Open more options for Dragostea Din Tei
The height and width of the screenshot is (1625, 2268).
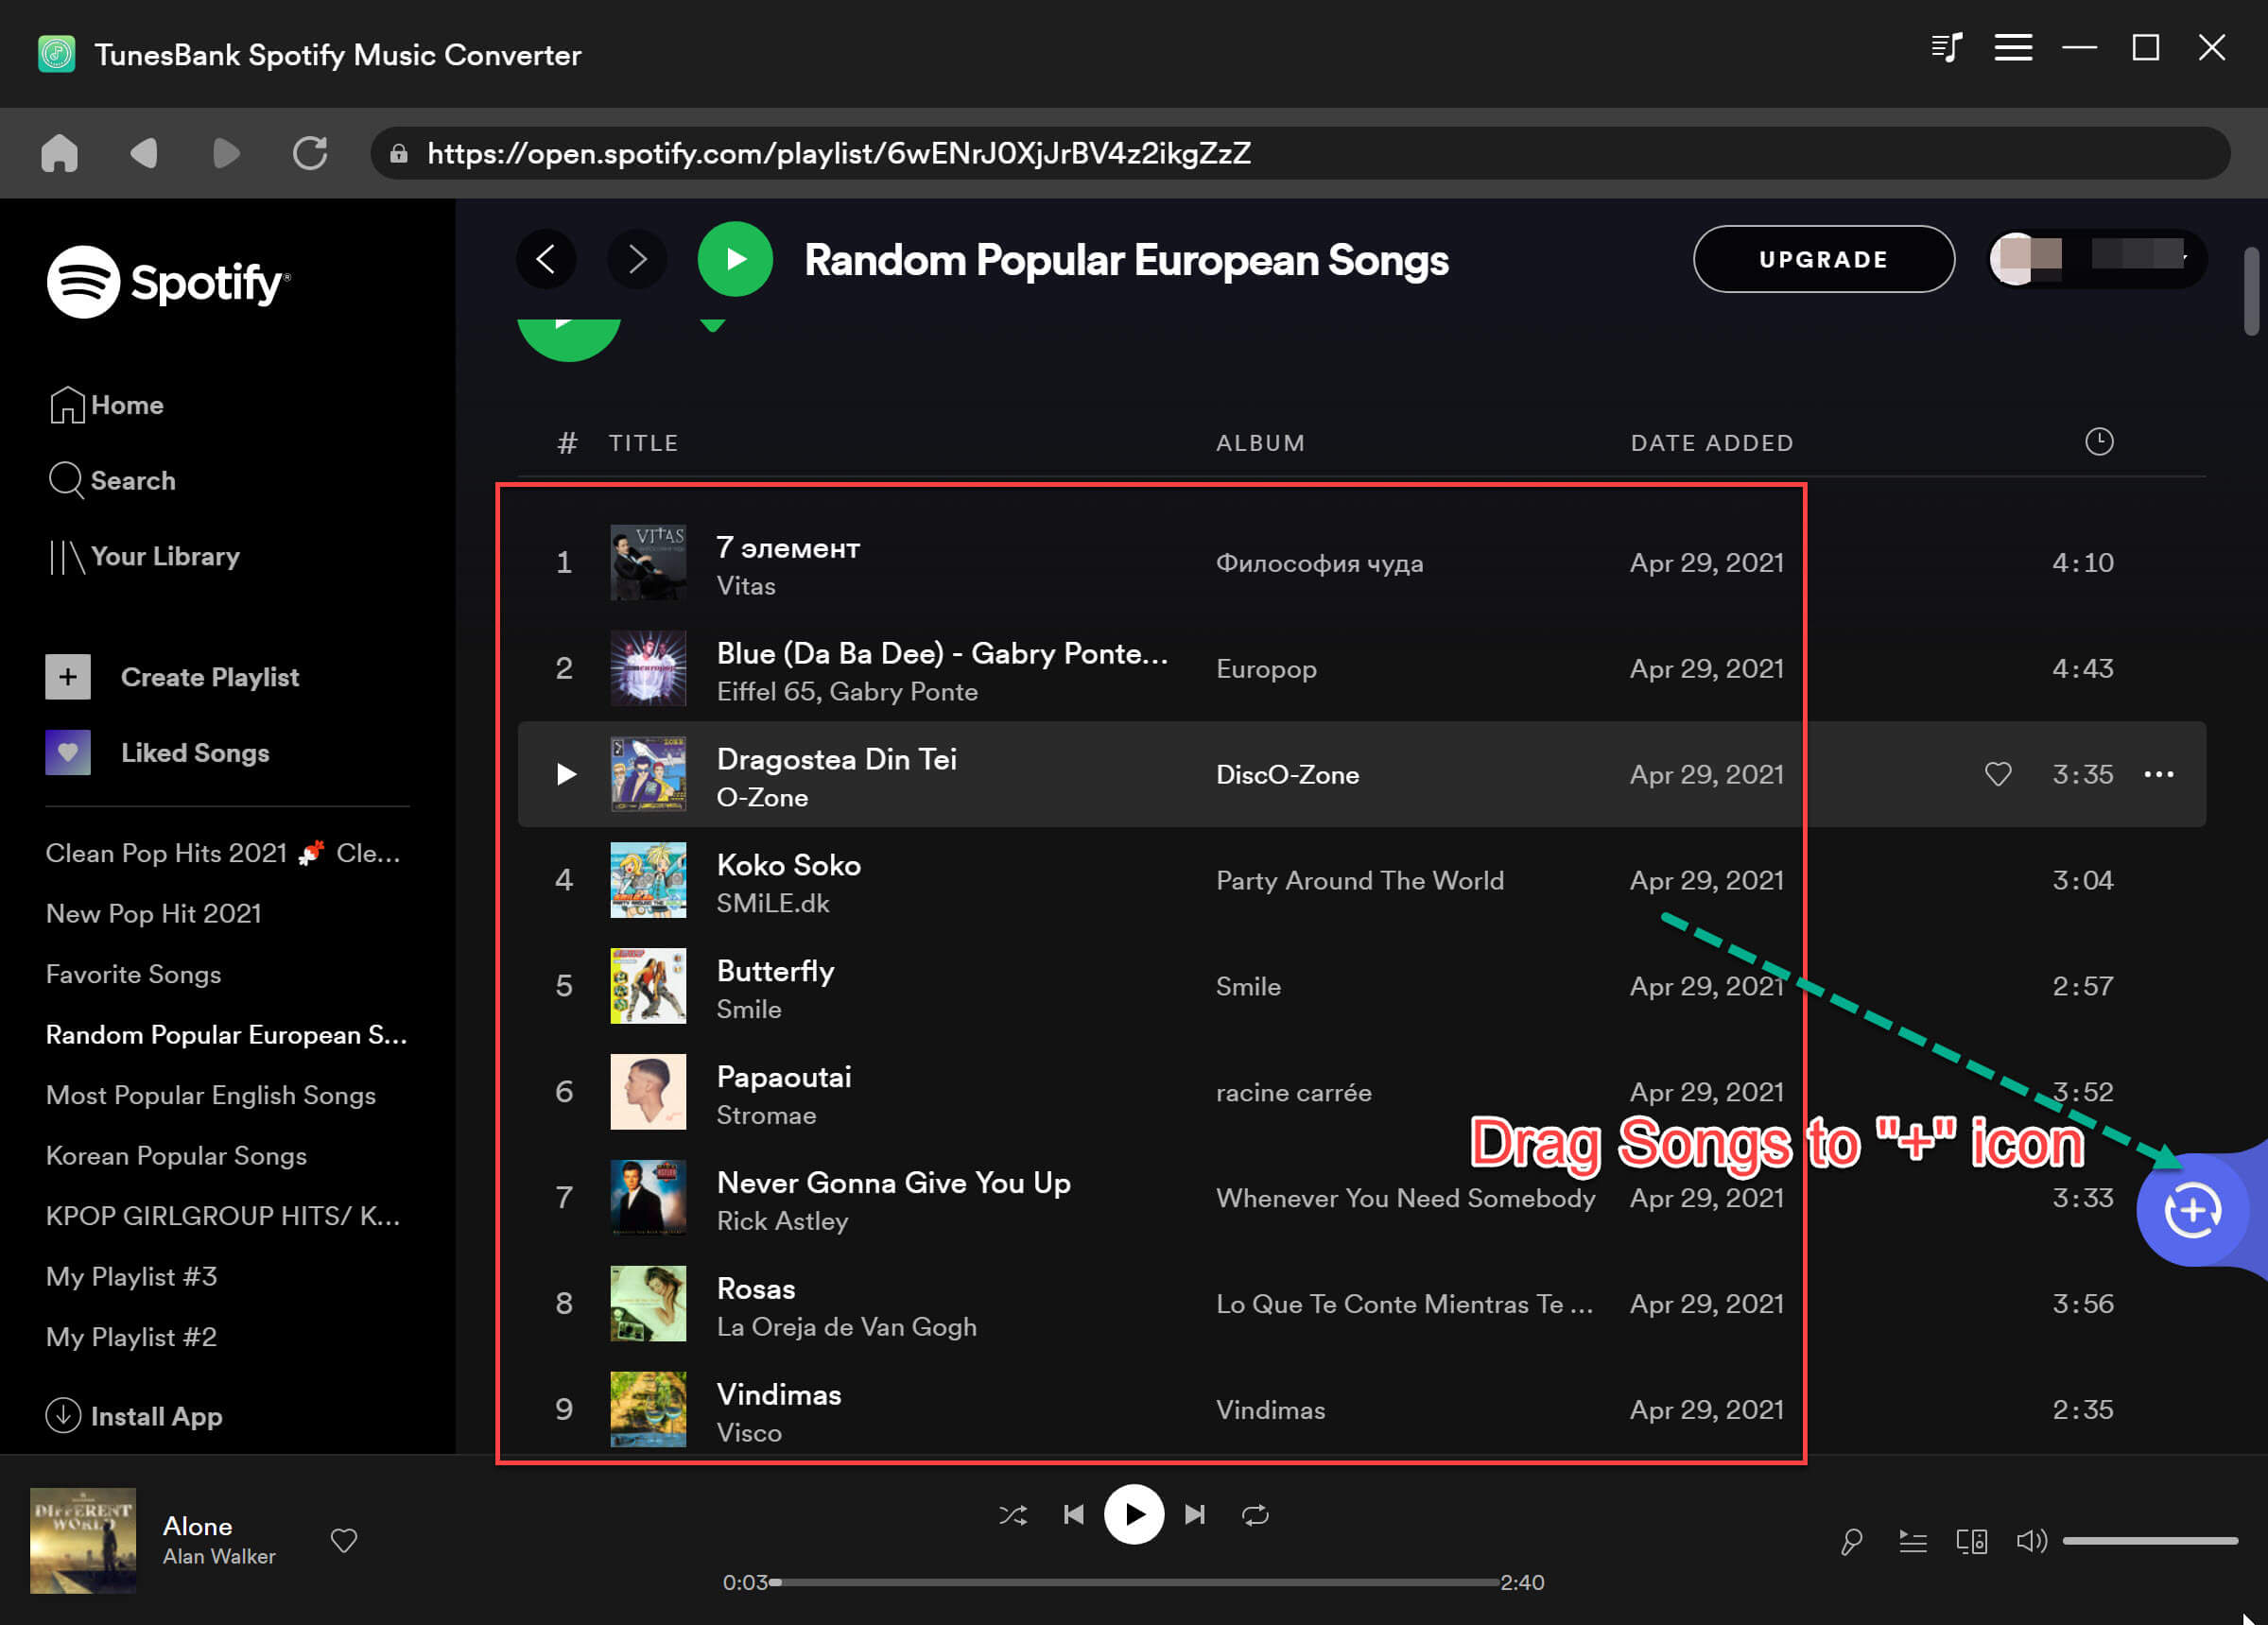(2159, 774)
